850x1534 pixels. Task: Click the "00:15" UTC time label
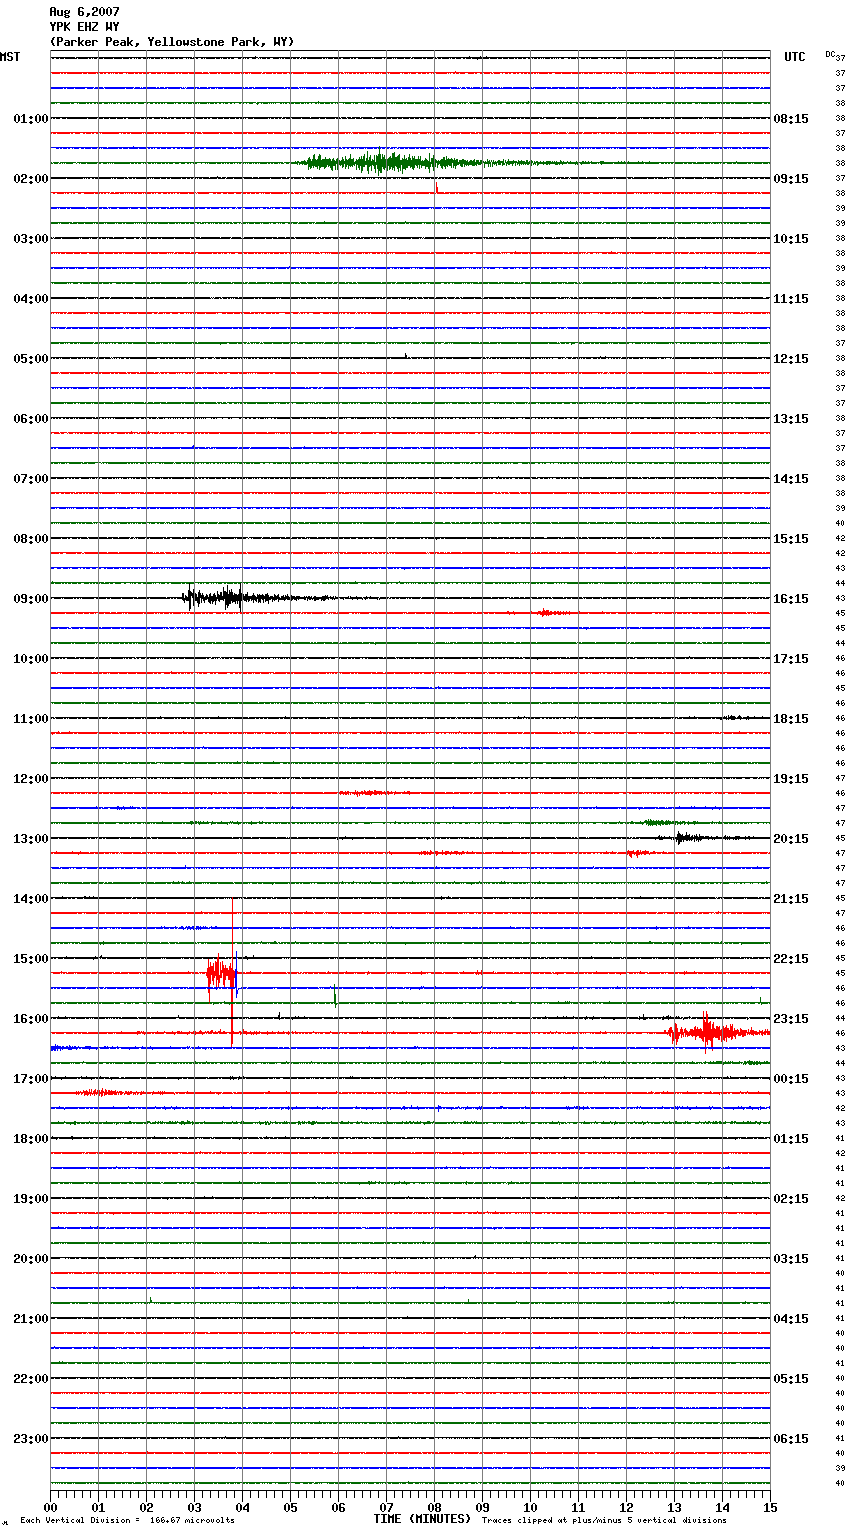[791, 1079]
